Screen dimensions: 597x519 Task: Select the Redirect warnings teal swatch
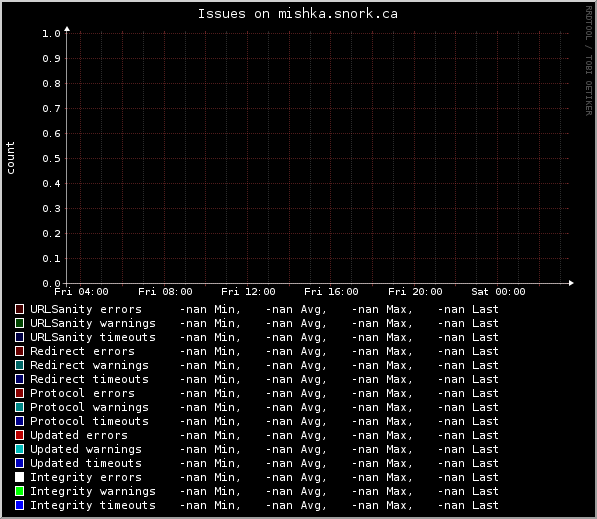pos(19,365)
